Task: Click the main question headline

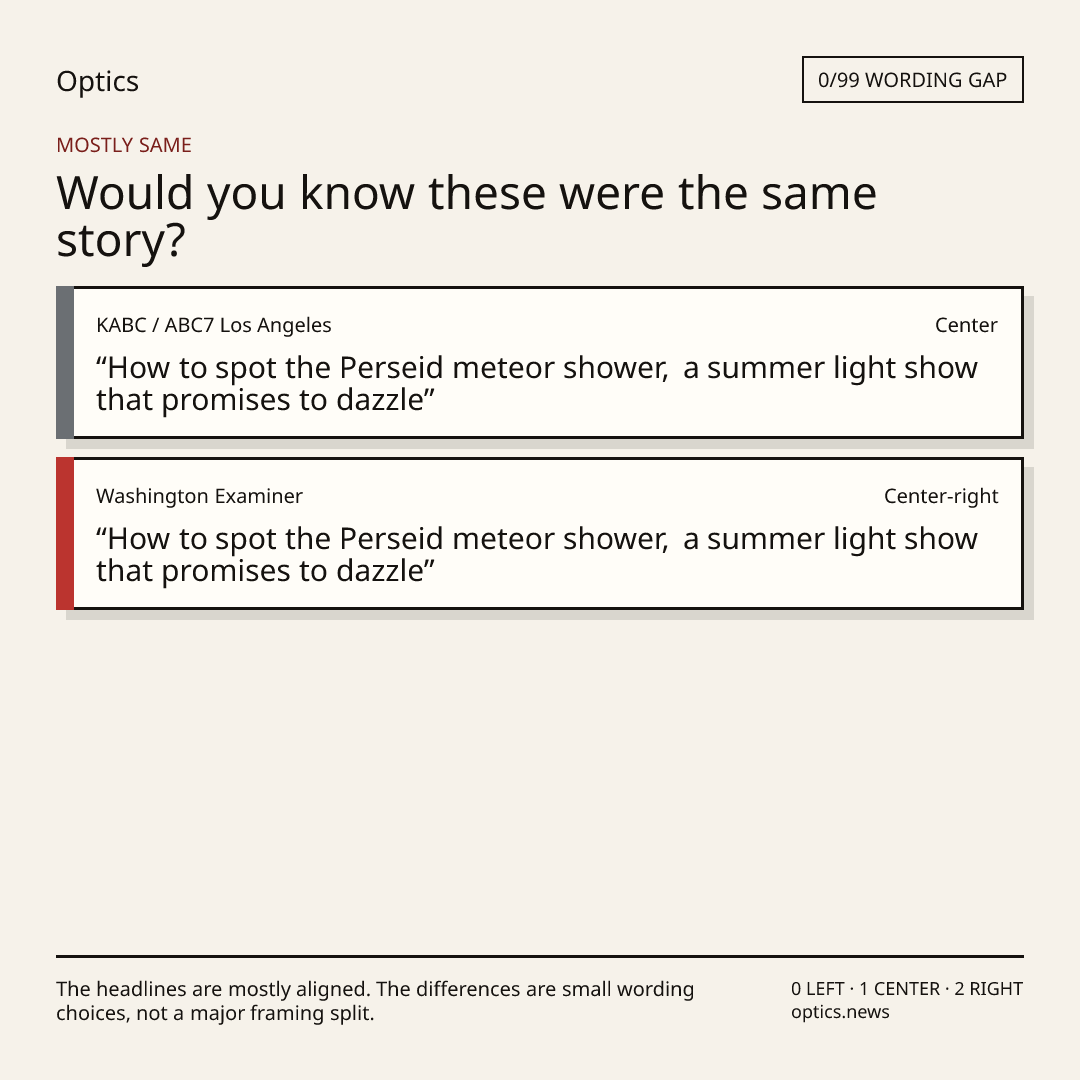Action: pyautogui.click(x=466, y=216)
